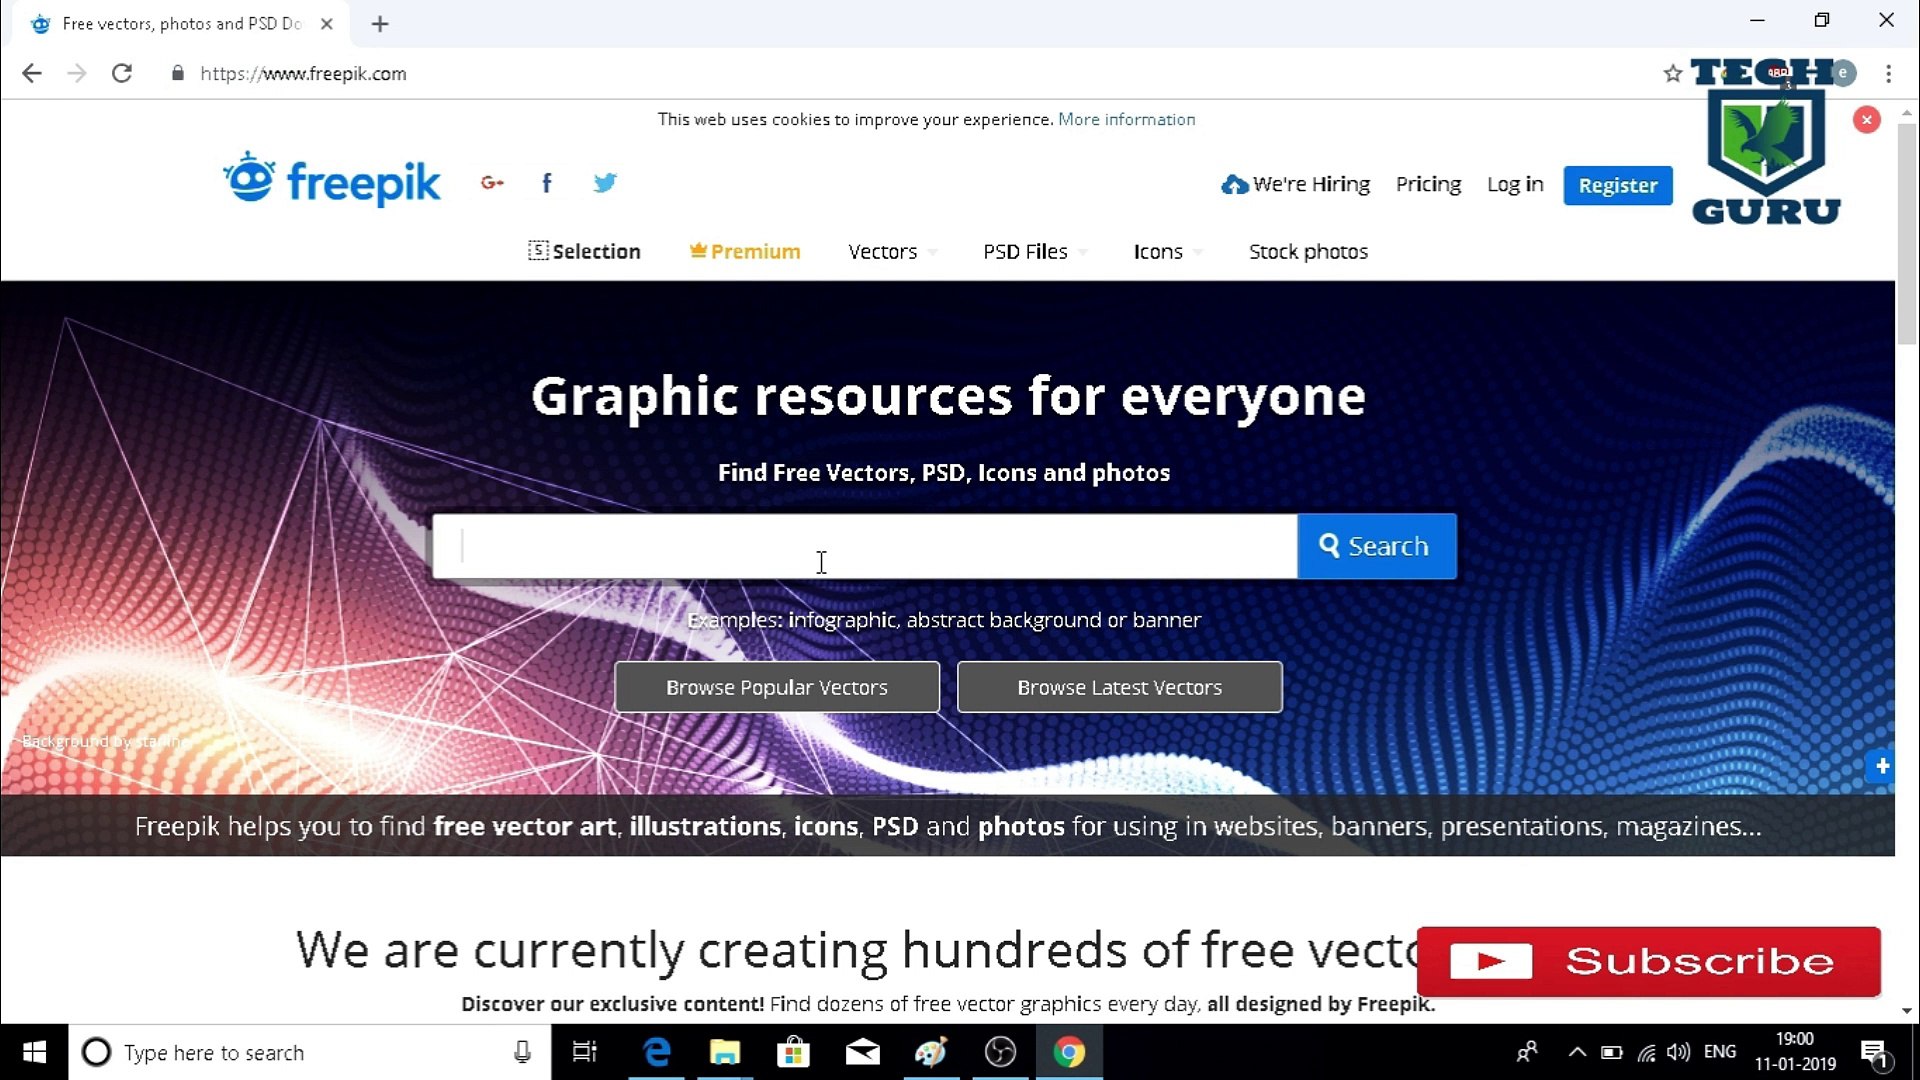Open the PSD Files dropdown
1920x1080 pixels.
tap(1027, 252)
